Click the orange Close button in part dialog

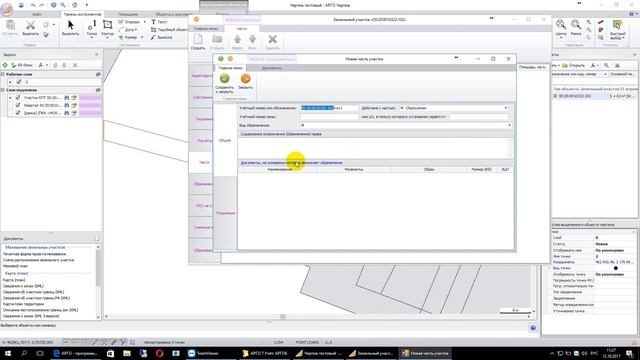tap(245, 81)
